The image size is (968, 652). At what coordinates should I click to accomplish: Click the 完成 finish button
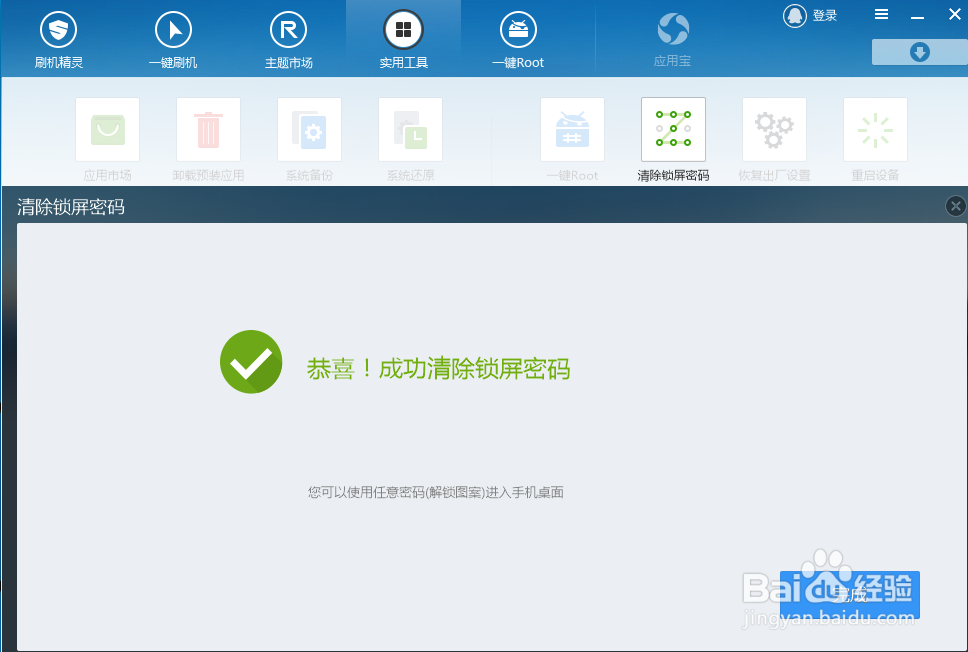pos(851,594)
